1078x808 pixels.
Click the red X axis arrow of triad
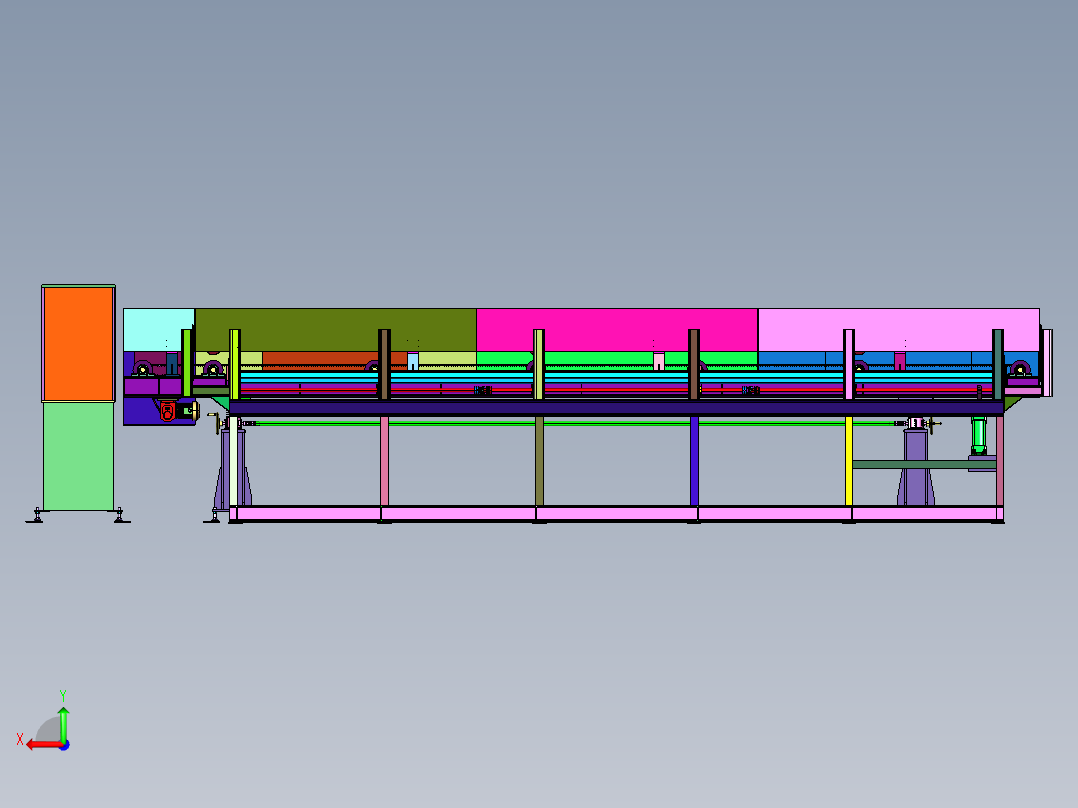point(43,745)
